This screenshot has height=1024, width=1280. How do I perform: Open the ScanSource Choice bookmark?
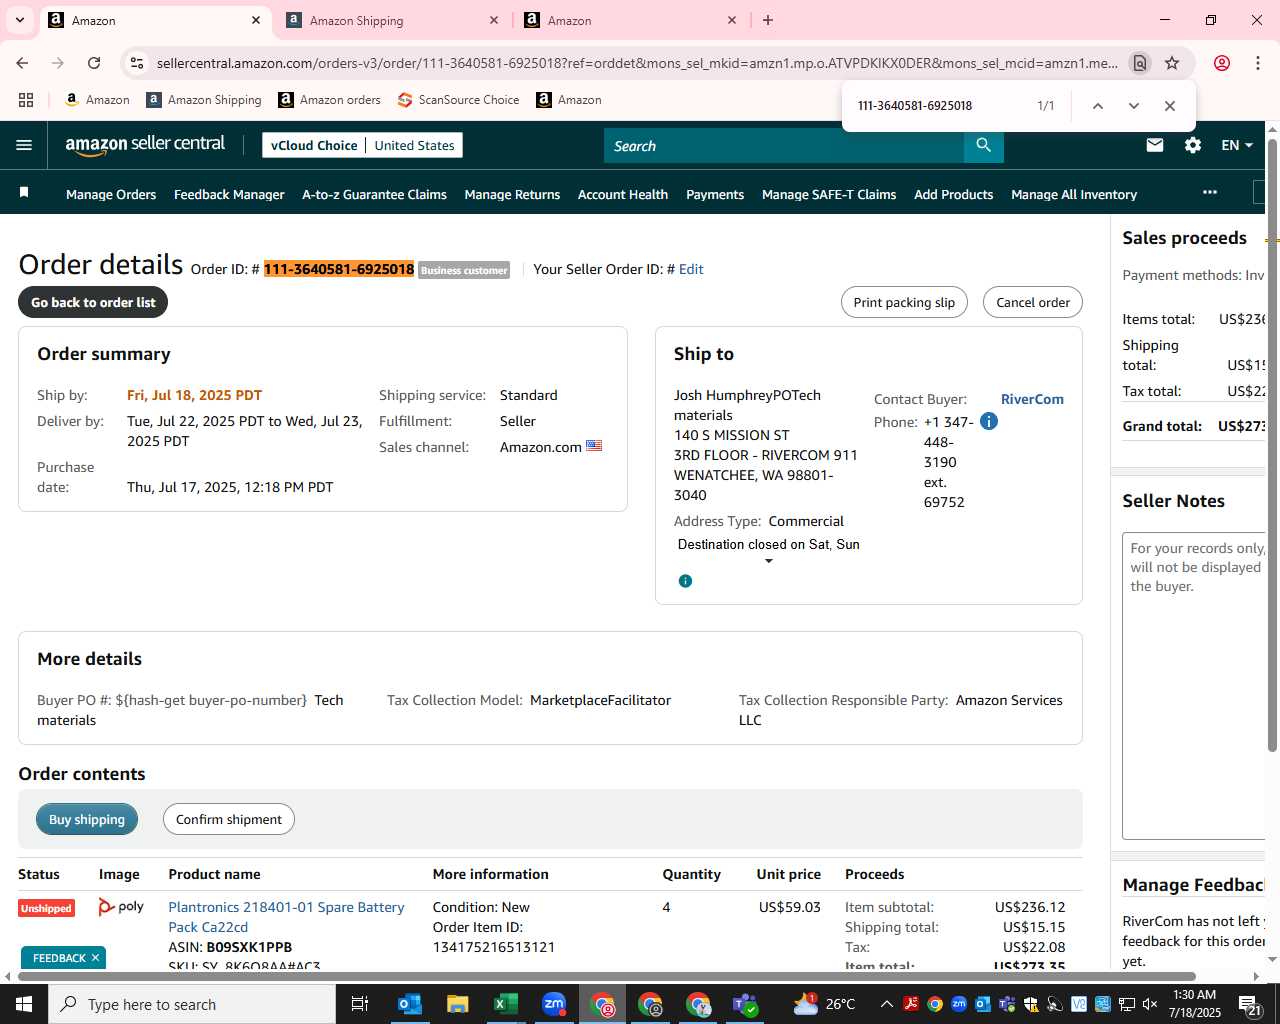tap(458, 100)
